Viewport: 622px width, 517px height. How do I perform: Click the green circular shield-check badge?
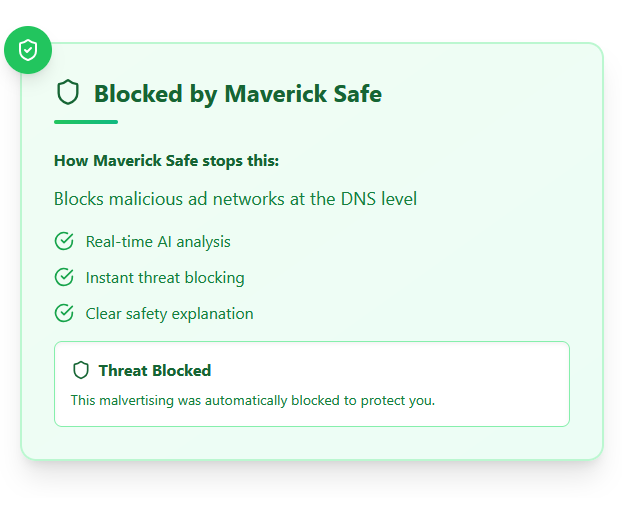[28, 50]
